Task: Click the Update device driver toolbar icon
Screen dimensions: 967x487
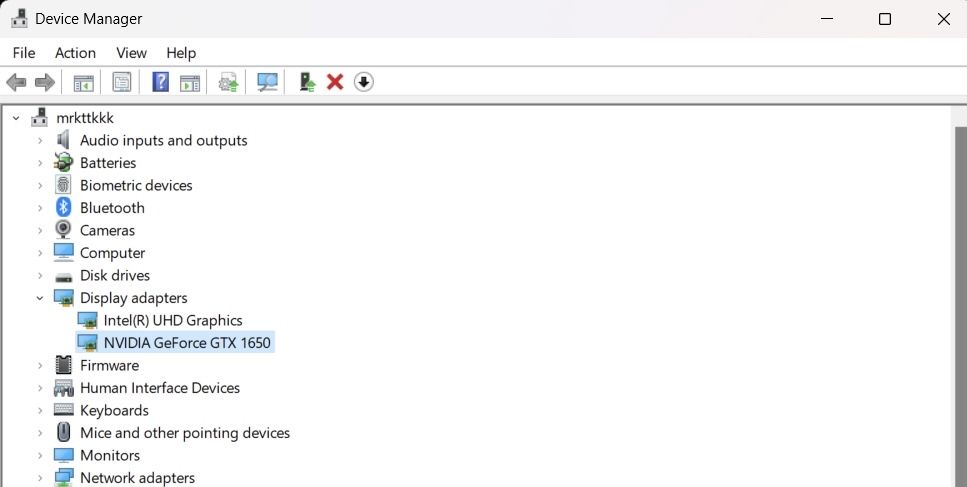Action: point(229,82)
